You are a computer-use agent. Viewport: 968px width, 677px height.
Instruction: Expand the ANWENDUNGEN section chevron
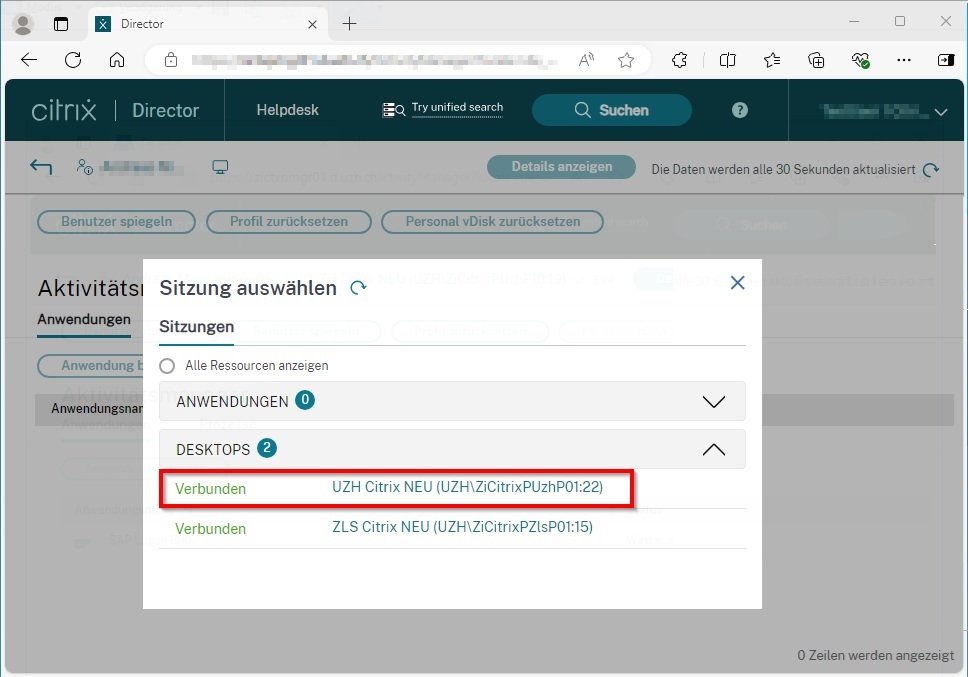click(x=713, y=401)
